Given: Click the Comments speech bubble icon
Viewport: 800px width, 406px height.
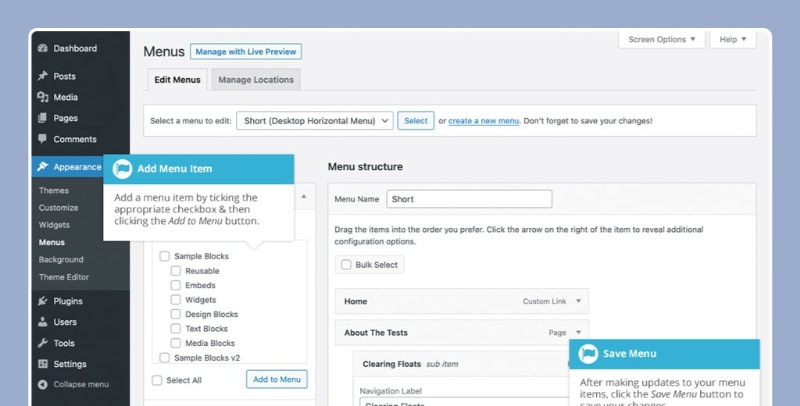Looking at the screenshot, I should (x=42, y=139).
